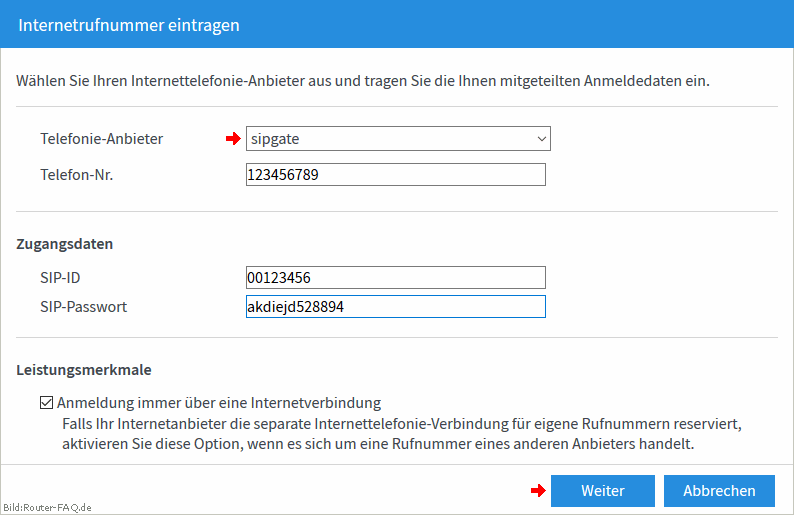Click the Internetrufnummer eintragen title

(129, 25)
